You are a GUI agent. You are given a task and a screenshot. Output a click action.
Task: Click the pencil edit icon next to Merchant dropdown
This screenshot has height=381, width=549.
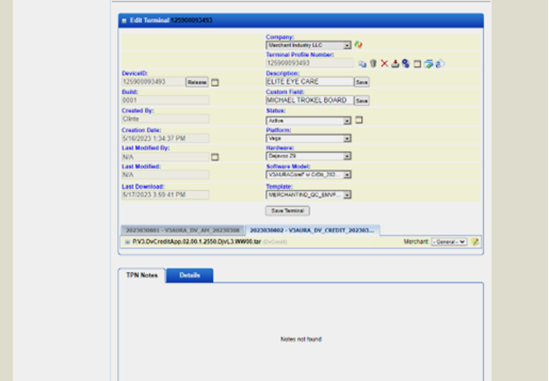(x=475, y=242)
